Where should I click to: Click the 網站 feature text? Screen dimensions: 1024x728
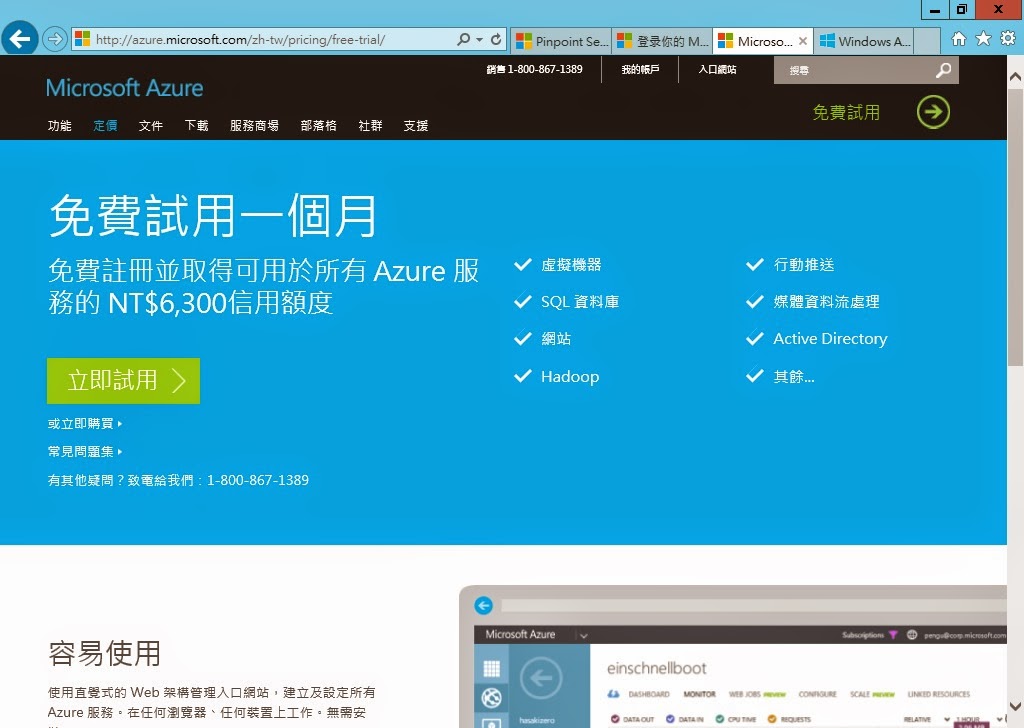pyautogui.click(x=556, y=338)
